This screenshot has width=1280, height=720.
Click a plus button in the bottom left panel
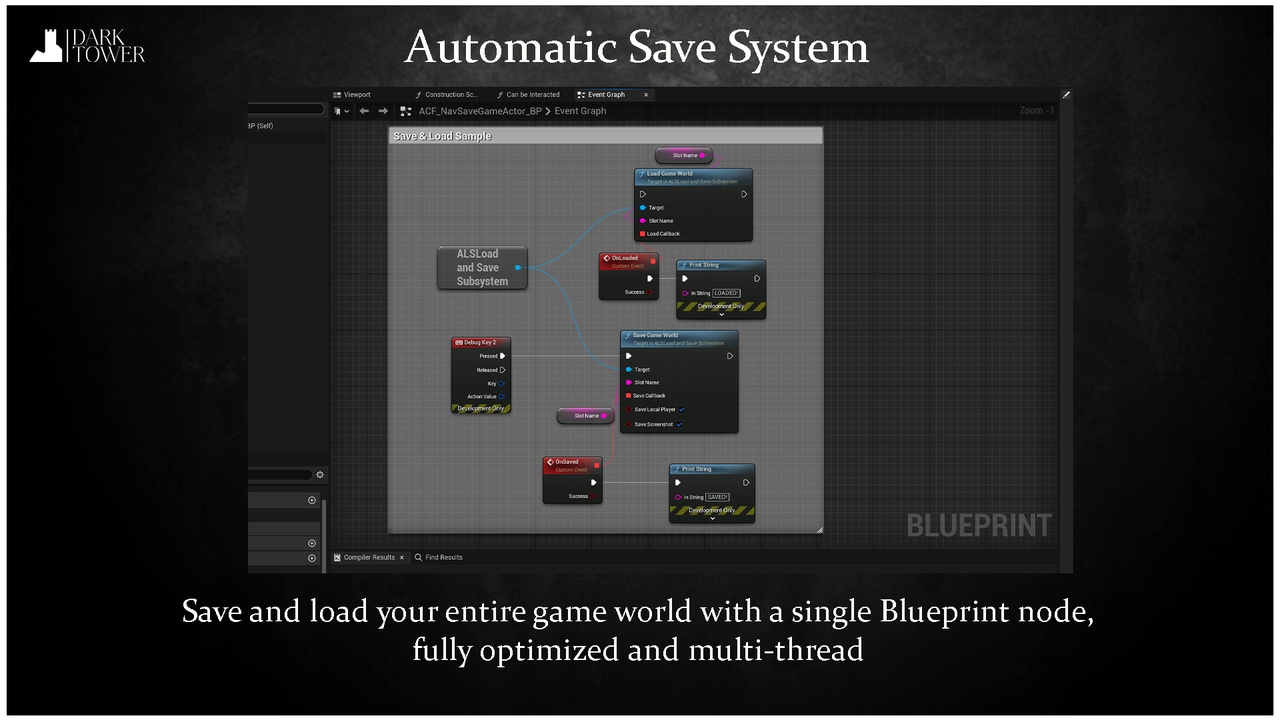(x=310, y=500)
